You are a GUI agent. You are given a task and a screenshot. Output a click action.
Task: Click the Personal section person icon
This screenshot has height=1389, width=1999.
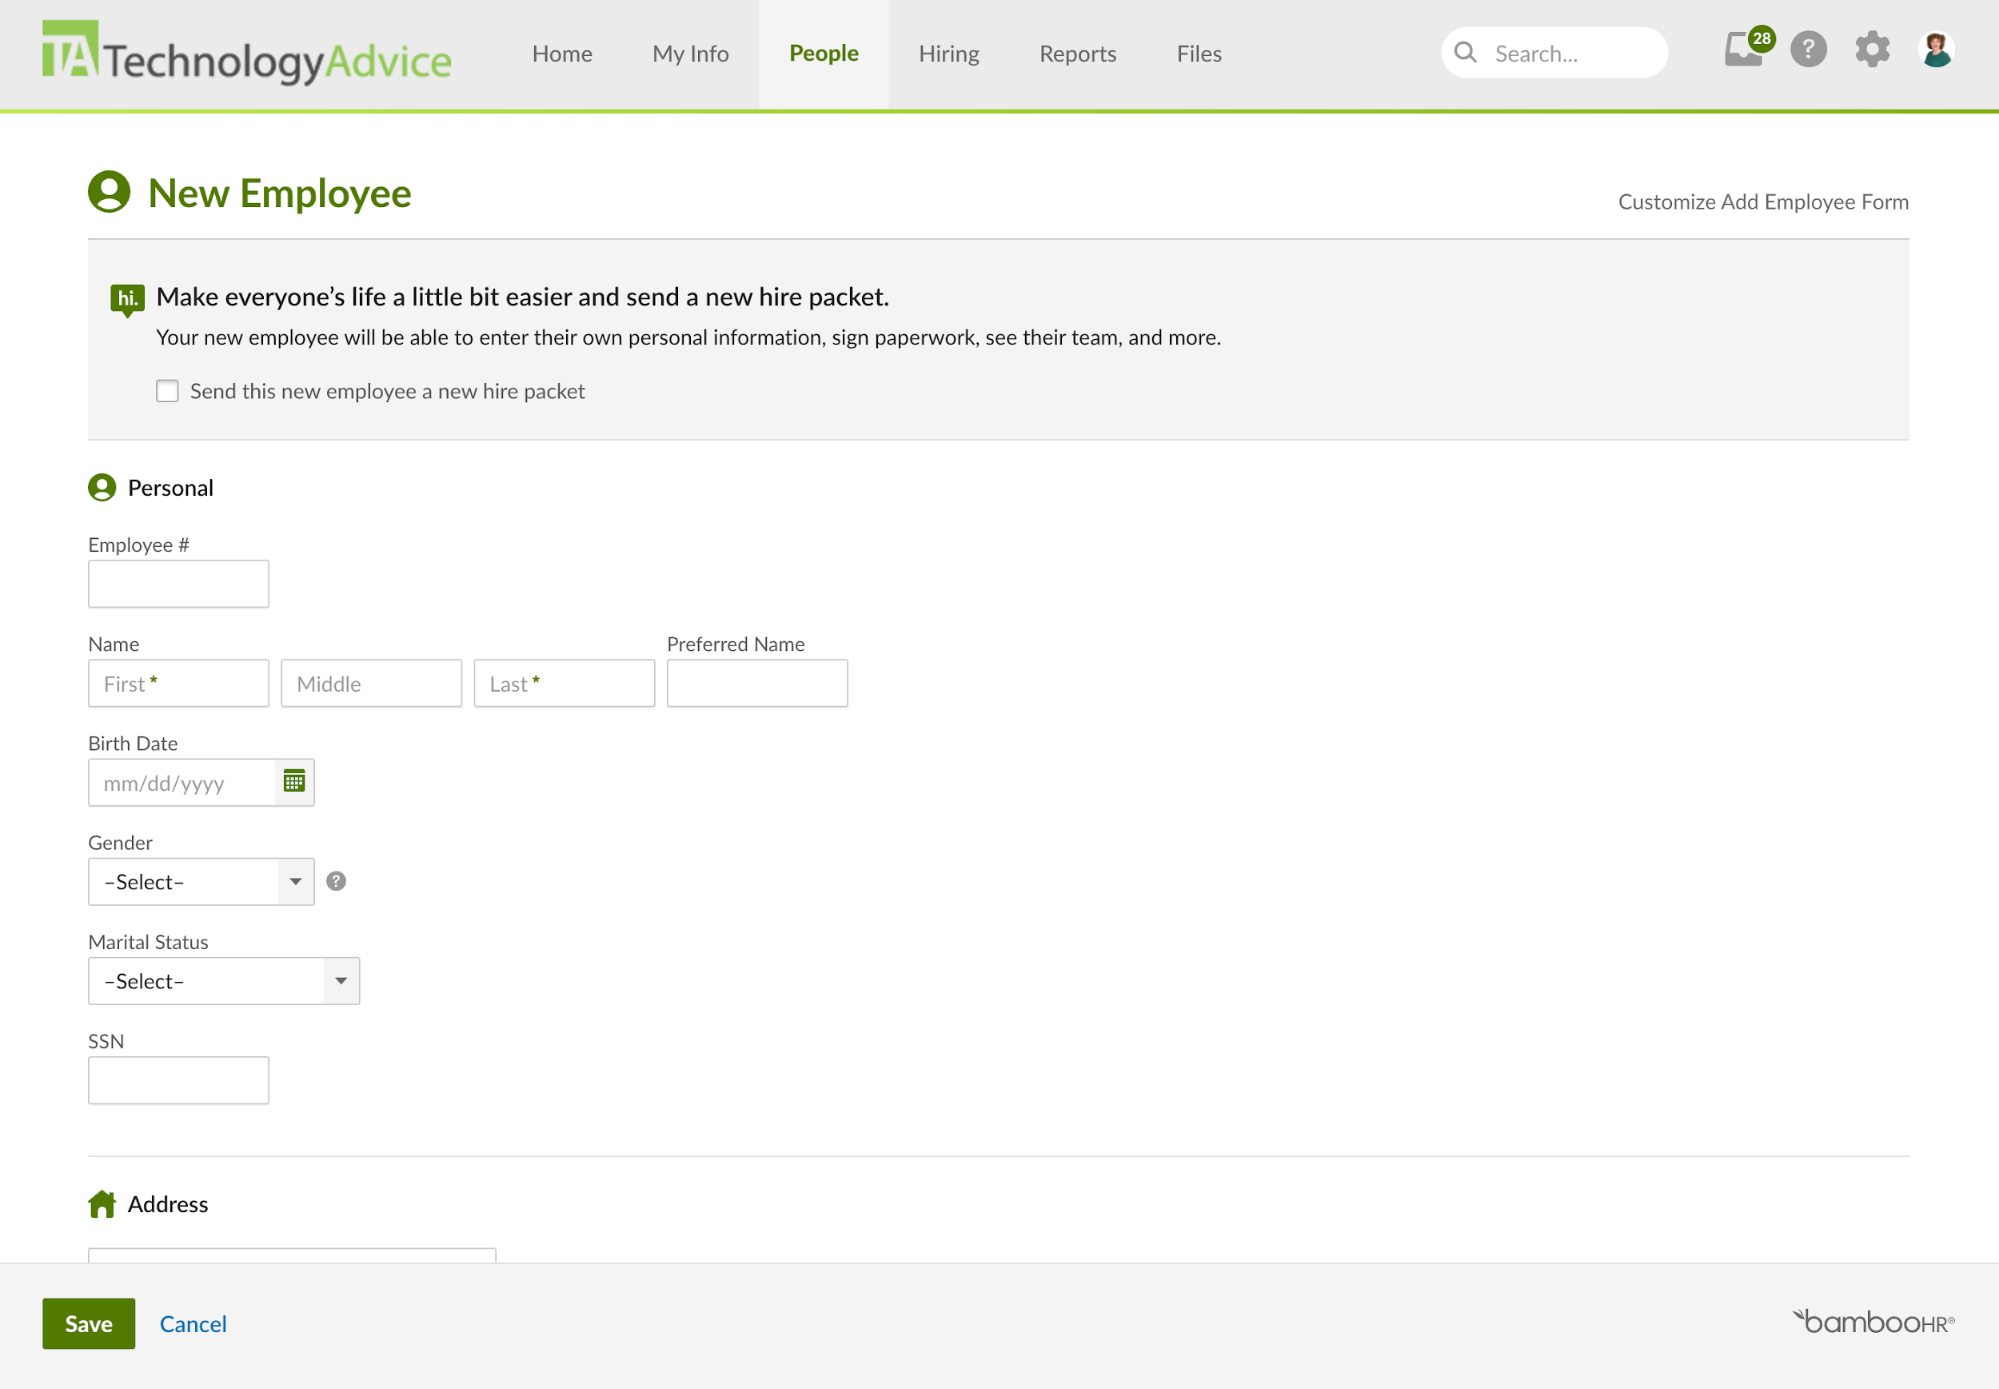[102, 487]
